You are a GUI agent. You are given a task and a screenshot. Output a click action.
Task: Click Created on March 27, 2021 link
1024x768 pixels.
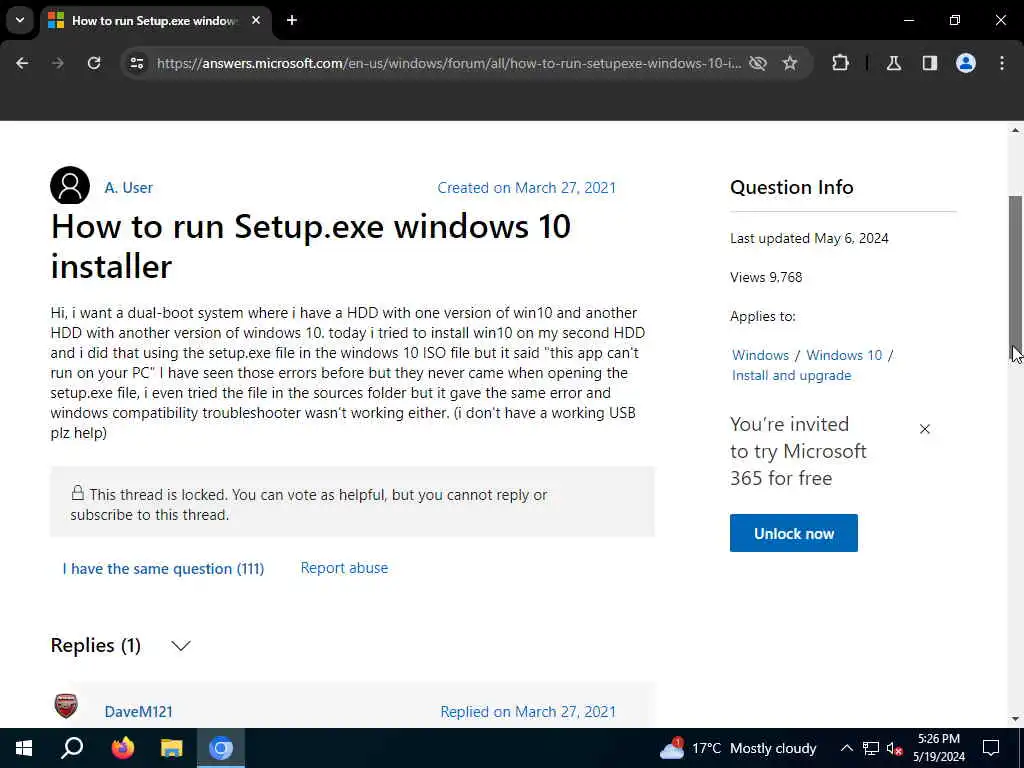click(526, 188)
